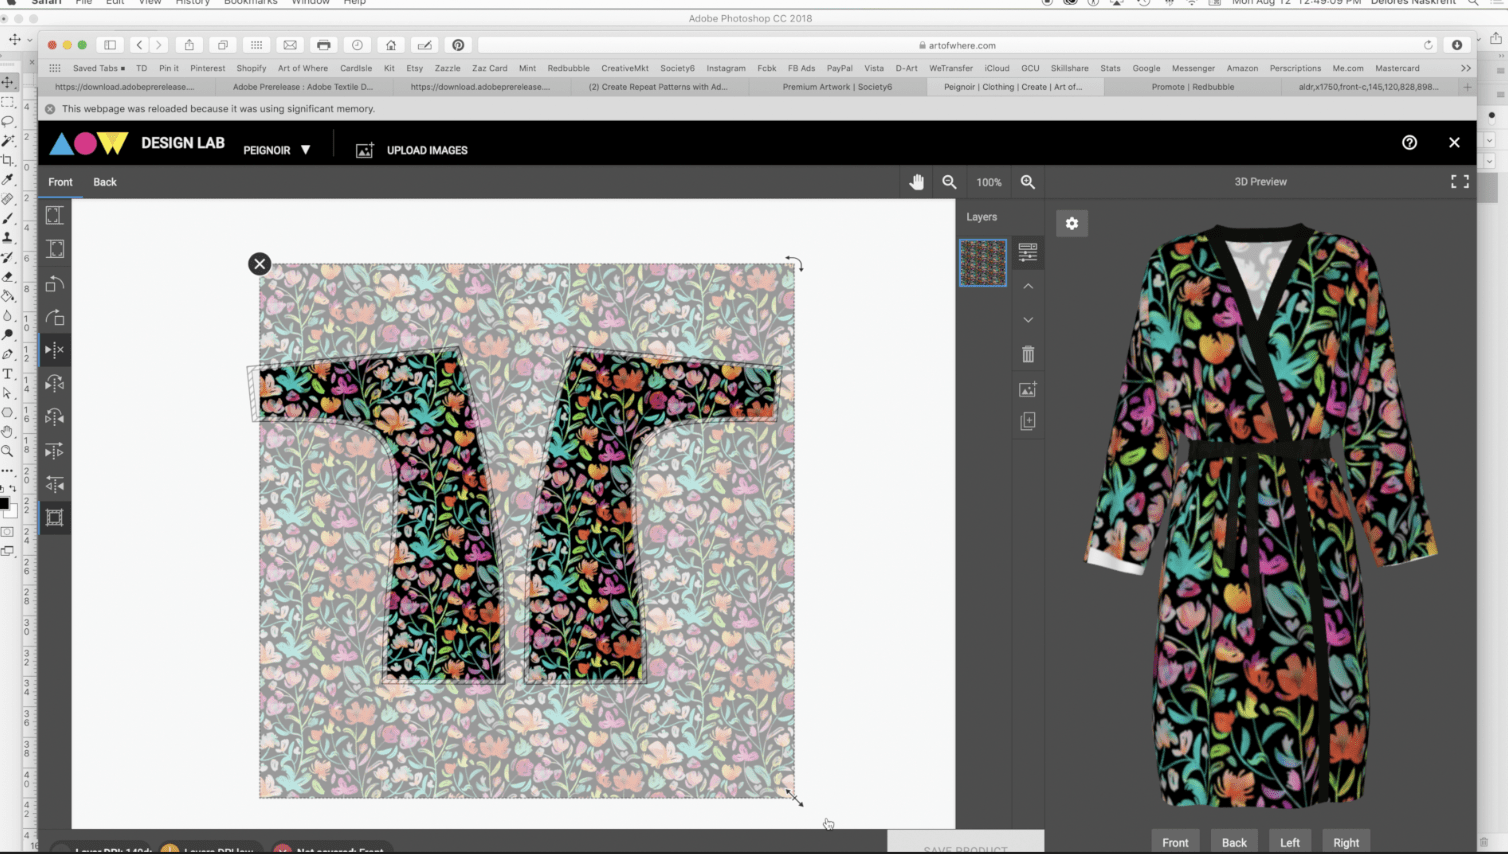This screenshot has width=1508, height=854.
Task: Open the PEIGNOIR product dropdown
Action: coord(277,150)
